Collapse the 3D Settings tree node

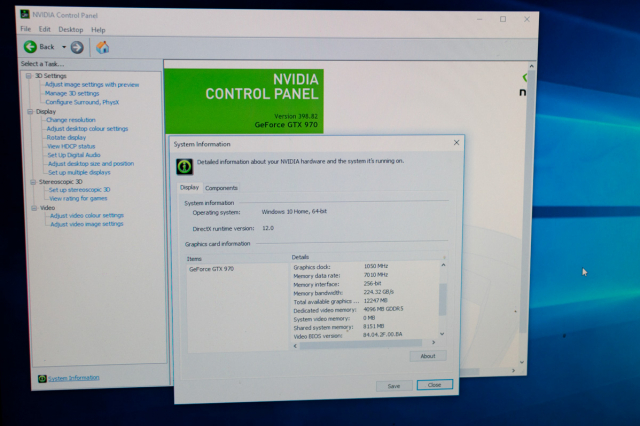[x=29, y=76]
